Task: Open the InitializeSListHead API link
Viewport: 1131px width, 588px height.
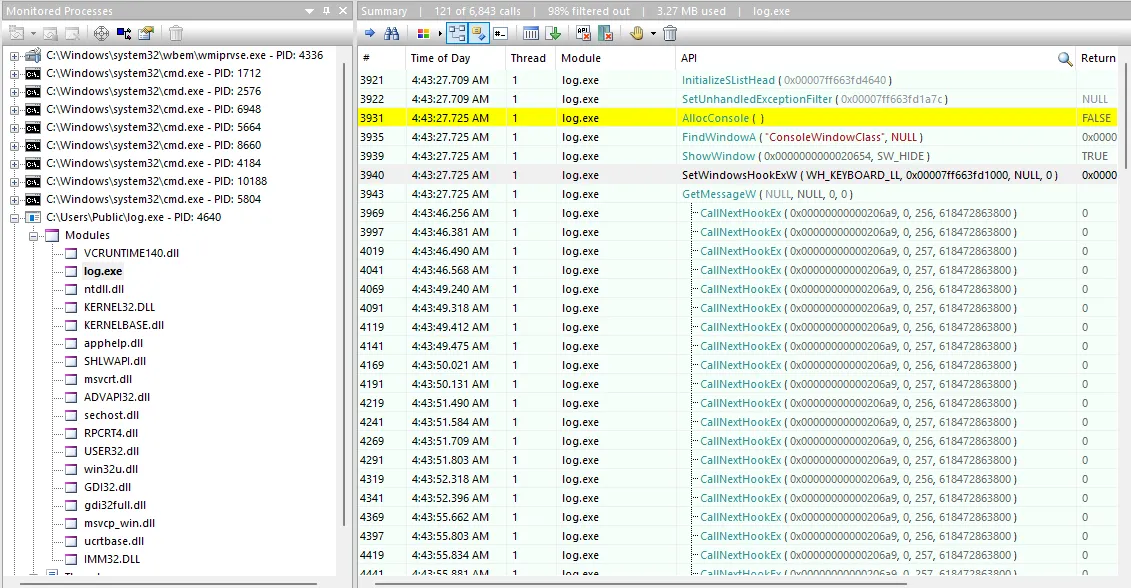Action: coord(728,80)
